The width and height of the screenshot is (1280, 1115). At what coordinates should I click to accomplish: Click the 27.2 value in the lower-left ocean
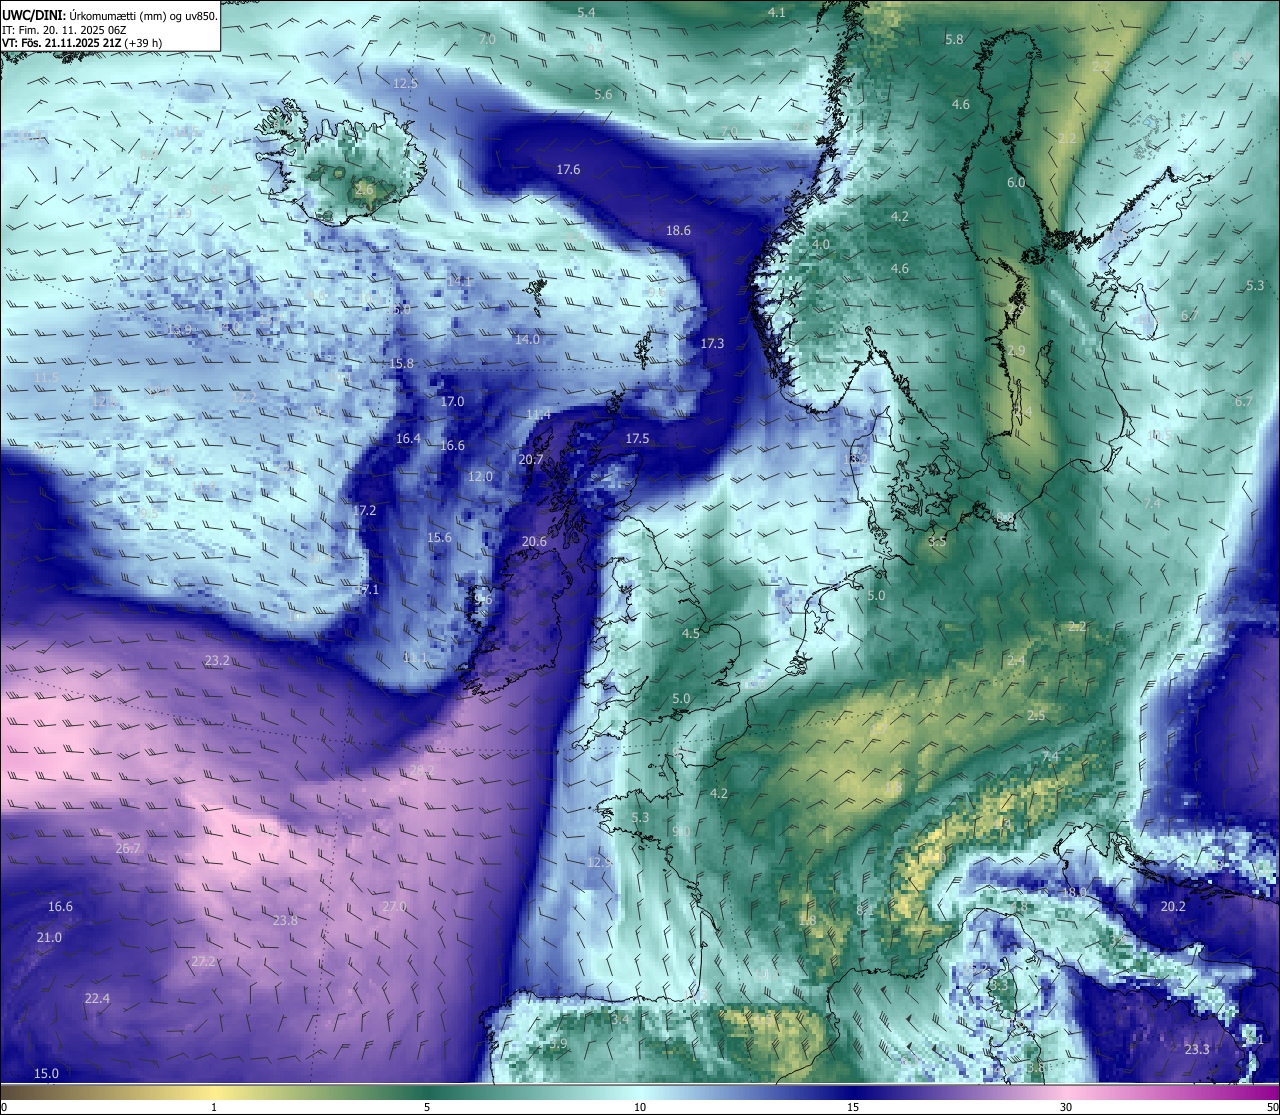(x=203, y=962)
